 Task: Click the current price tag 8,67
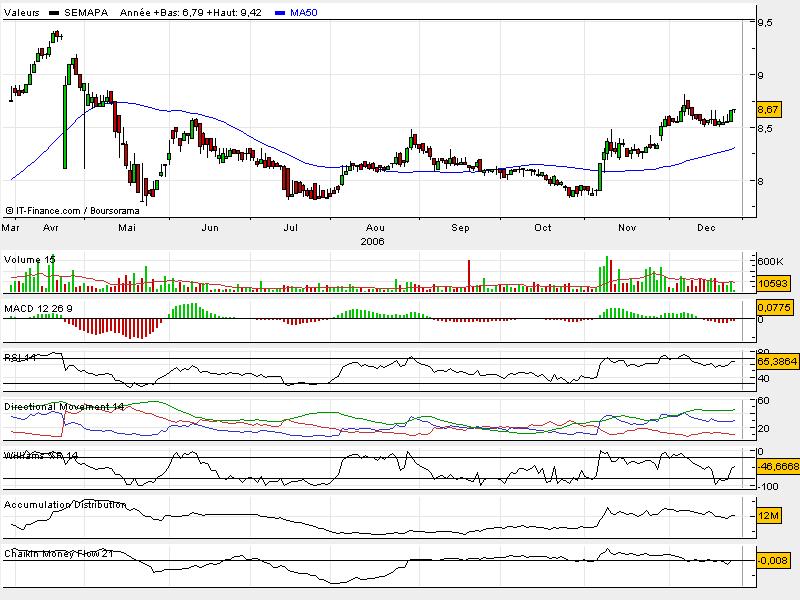[768, 110]
